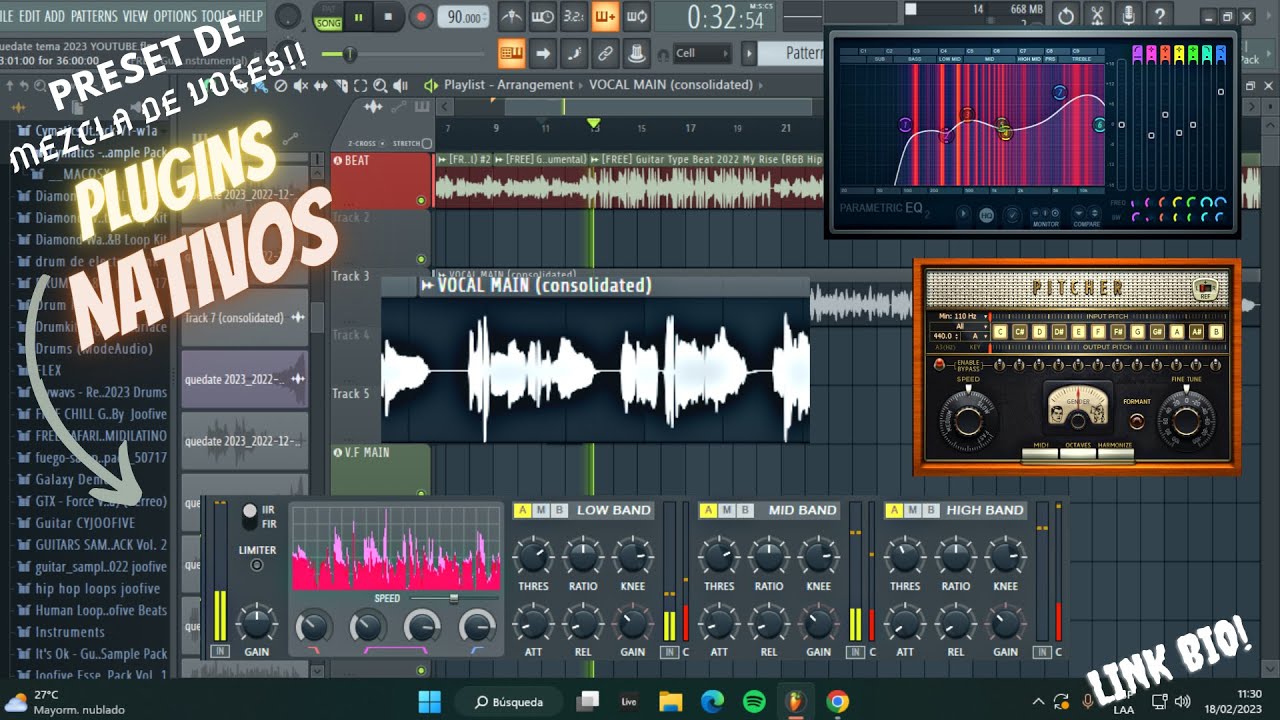Image resolution: width=1280 pixels, height=720 pixels.
Task: Pause playback with the transport play button
Action: pyautogui.click(x=358, y=17)
